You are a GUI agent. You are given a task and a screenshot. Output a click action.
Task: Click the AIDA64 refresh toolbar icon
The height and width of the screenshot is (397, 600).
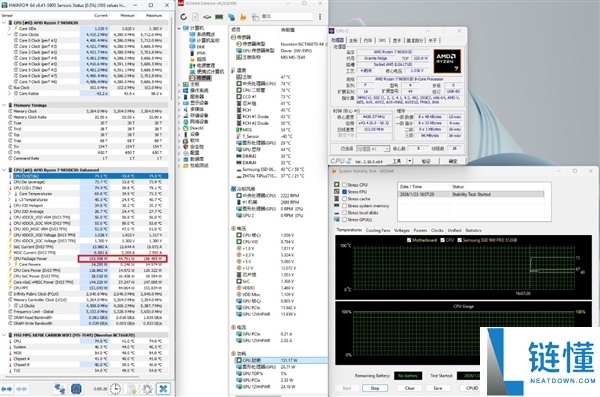(x=184, y=17)
